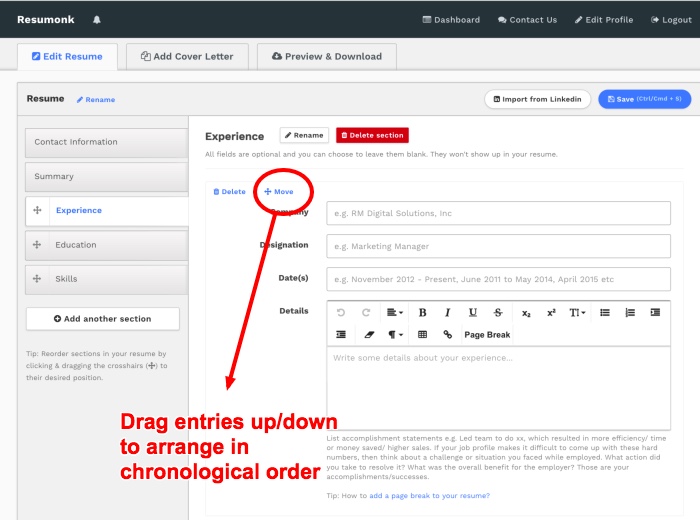Insert a bulleted list

coord(605,313)
